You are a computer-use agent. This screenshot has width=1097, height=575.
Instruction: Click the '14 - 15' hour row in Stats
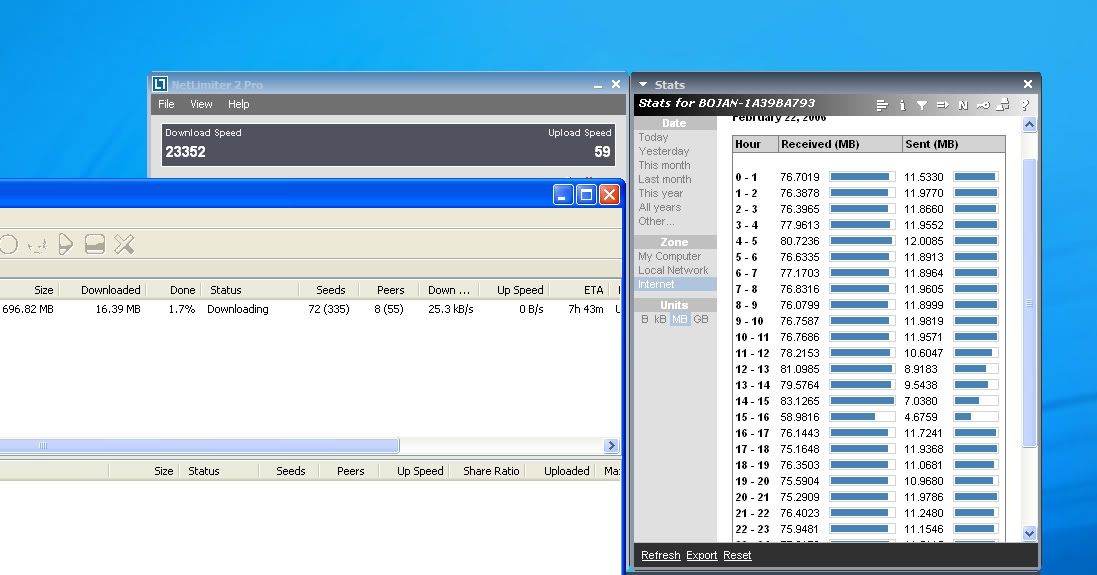(868, 401)
